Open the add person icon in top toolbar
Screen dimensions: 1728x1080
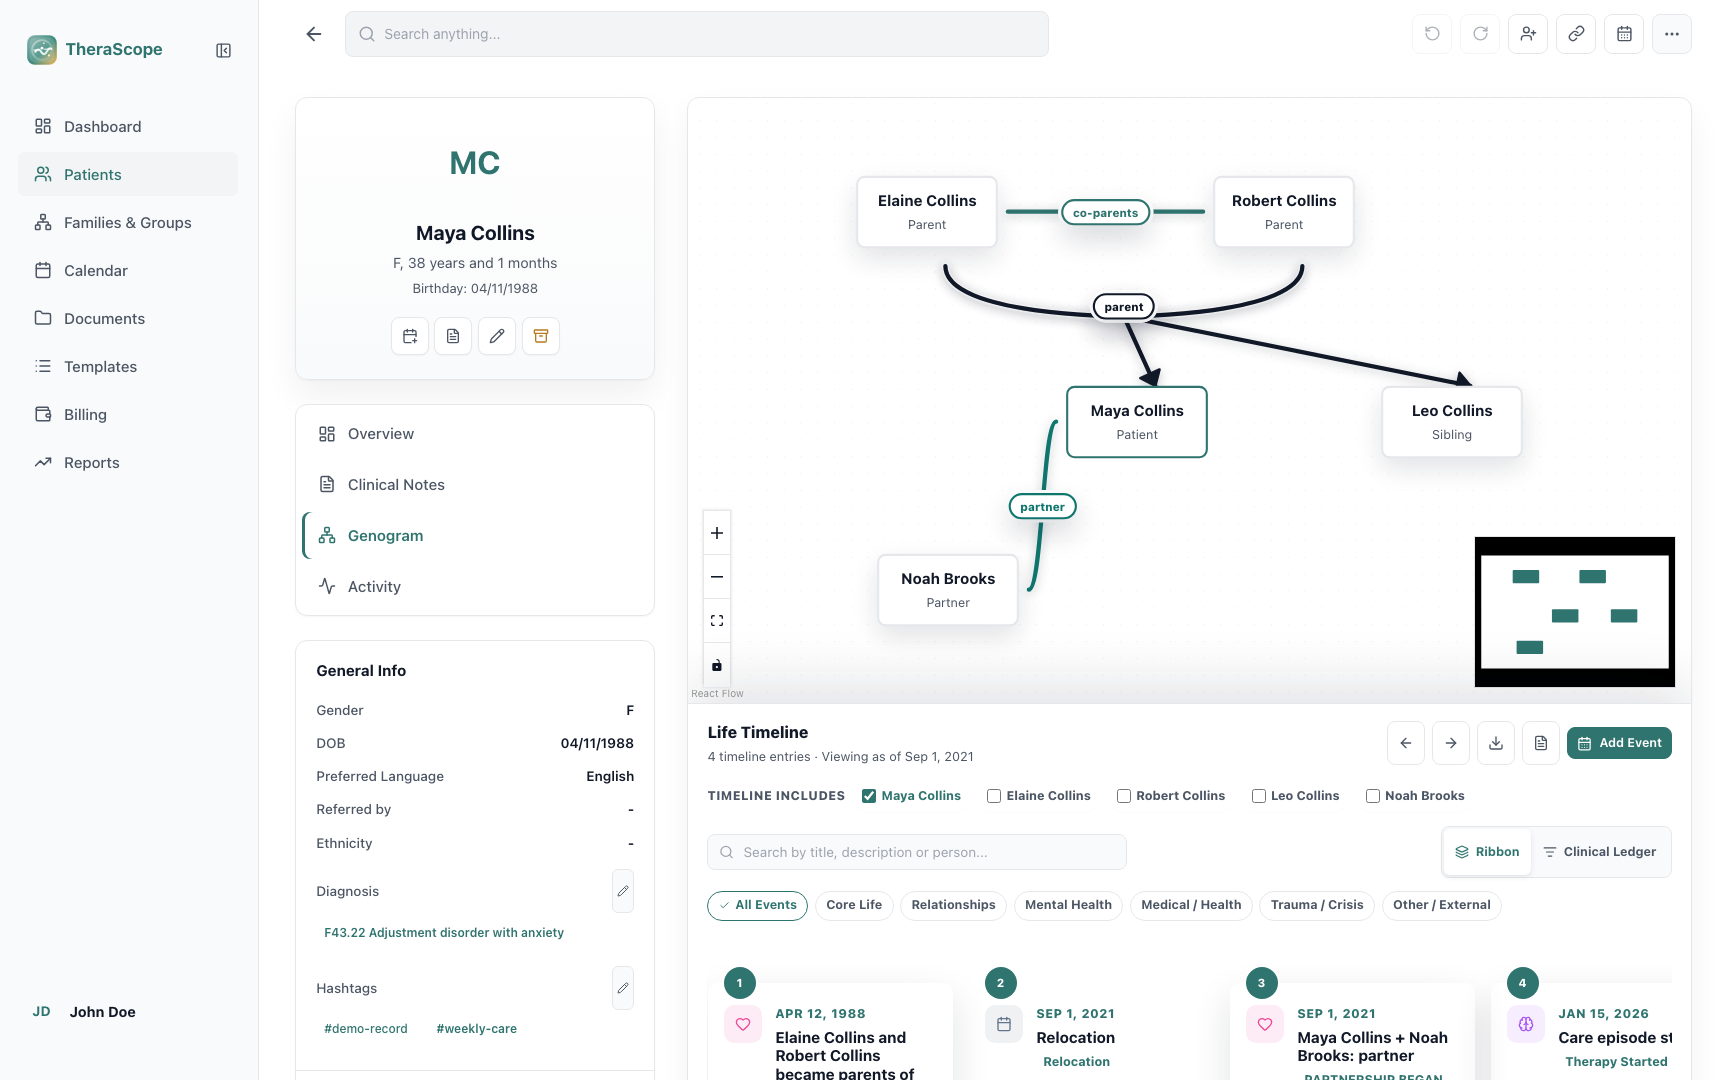pyautogui.click(x=1528, y=34)
